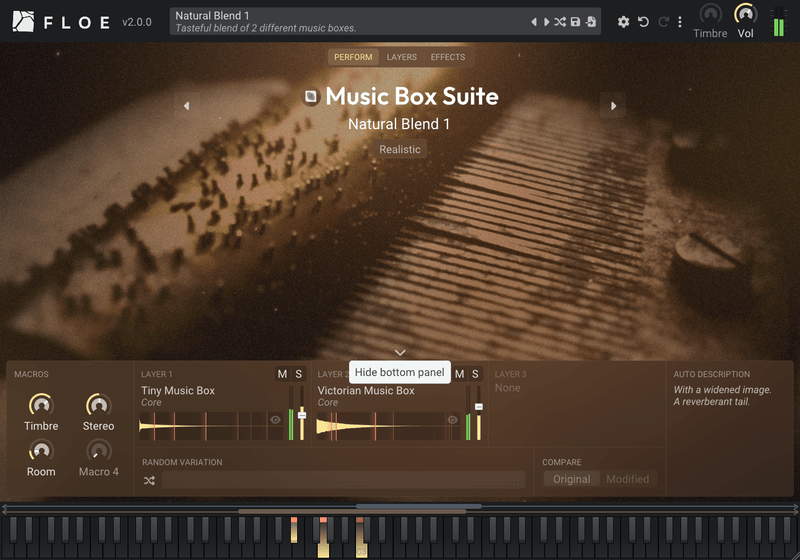
Task: Switch to the PERFORM tab
Action: click(x=353, y=57)
